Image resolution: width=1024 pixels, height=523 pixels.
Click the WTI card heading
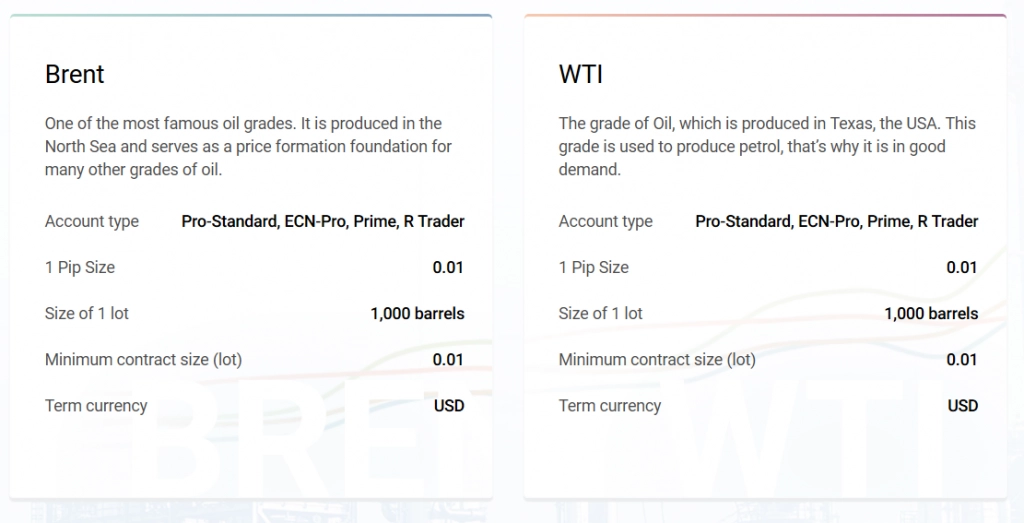coord(581,74)
